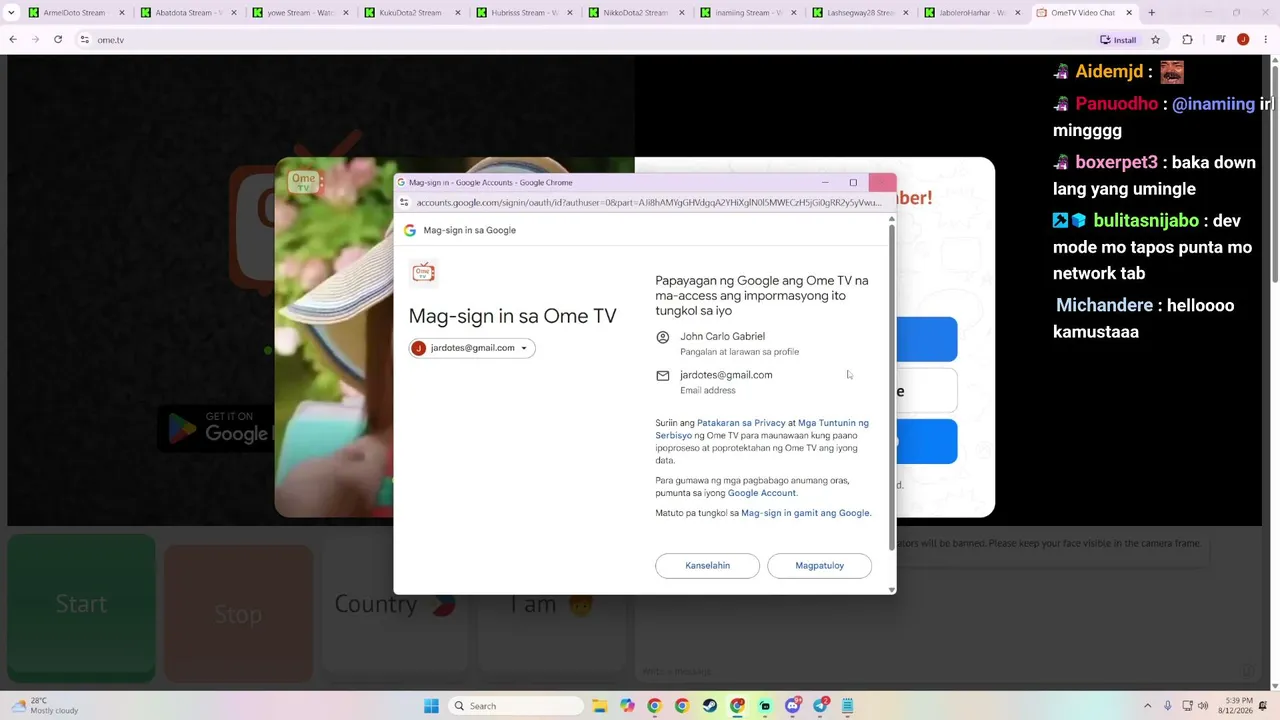The image size is (1280, 720).
Task: Open the jardotes@gmail.com account chooser dropdown
Action: (472, 348)
